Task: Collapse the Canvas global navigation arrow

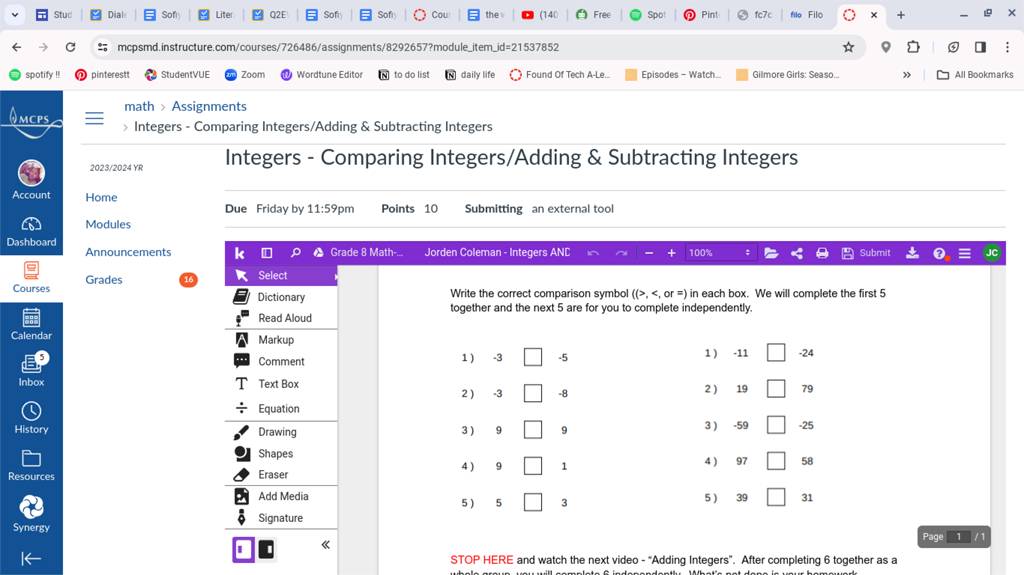Action: [x=31, y=558]
